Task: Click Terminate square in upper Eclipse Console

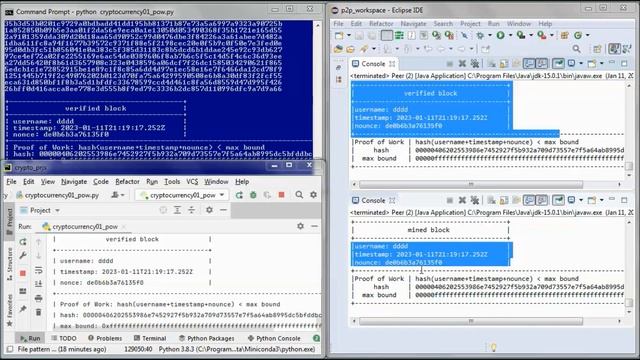Action: [449, 64]
